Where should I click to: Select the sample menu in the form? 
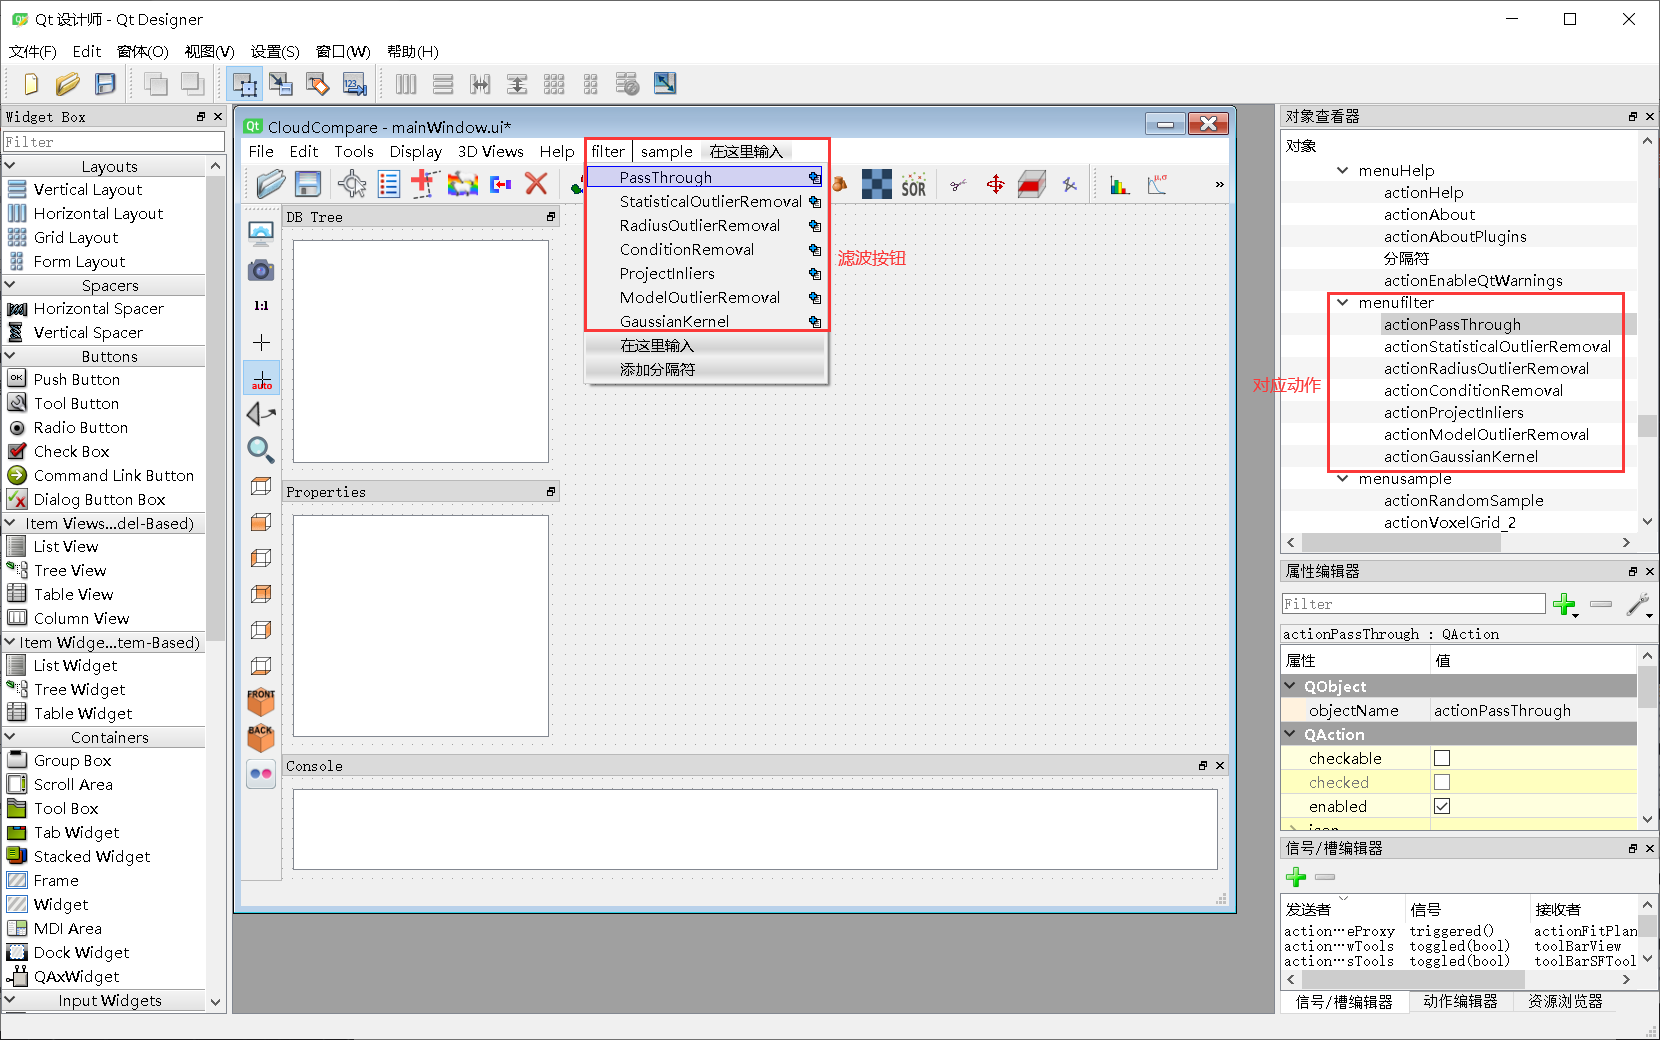pos(667,151)
